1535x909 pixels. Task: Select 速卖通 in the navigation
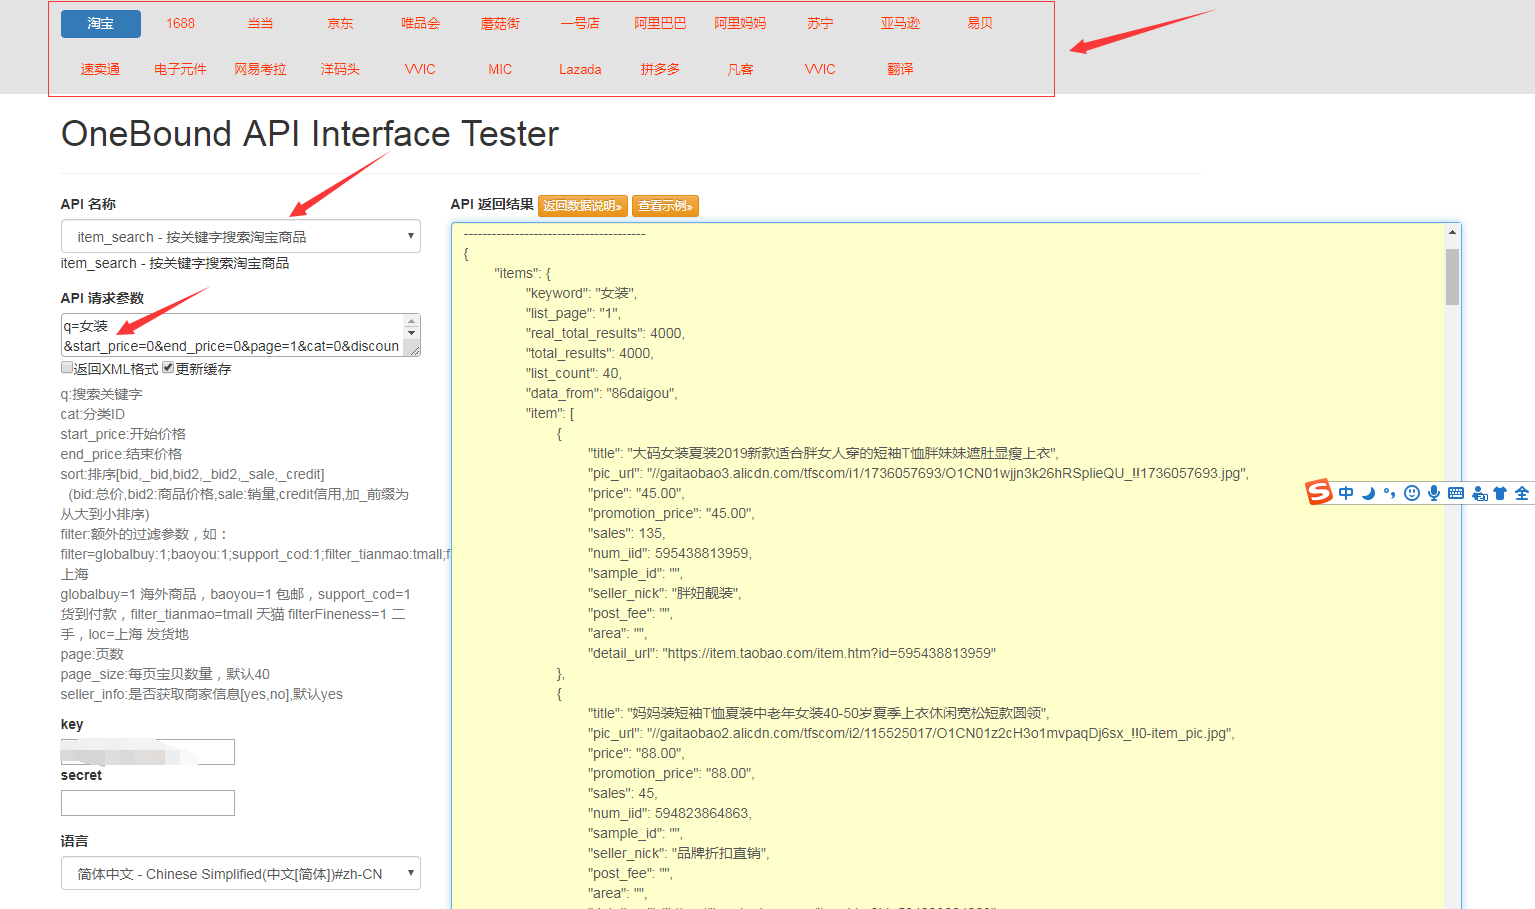[101, 69]
